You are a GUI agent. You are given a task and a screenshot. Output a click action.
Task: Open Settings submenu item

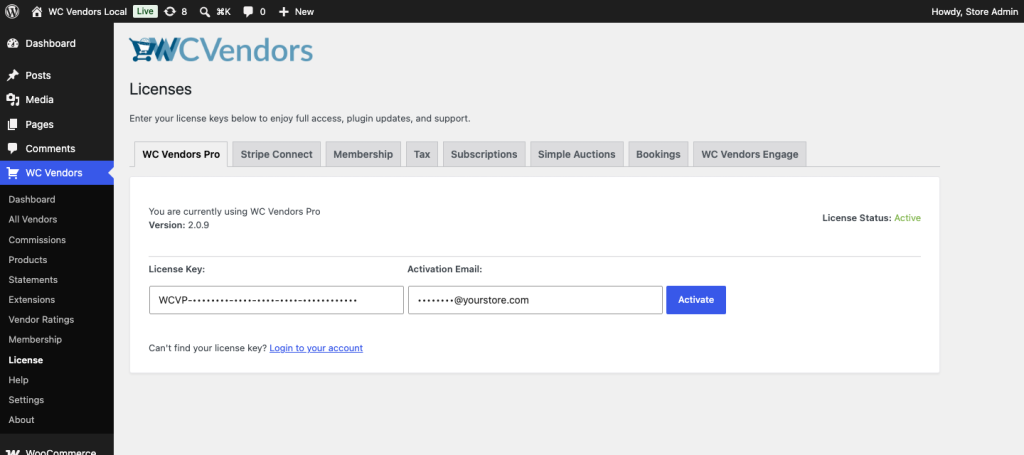point(26,400)
